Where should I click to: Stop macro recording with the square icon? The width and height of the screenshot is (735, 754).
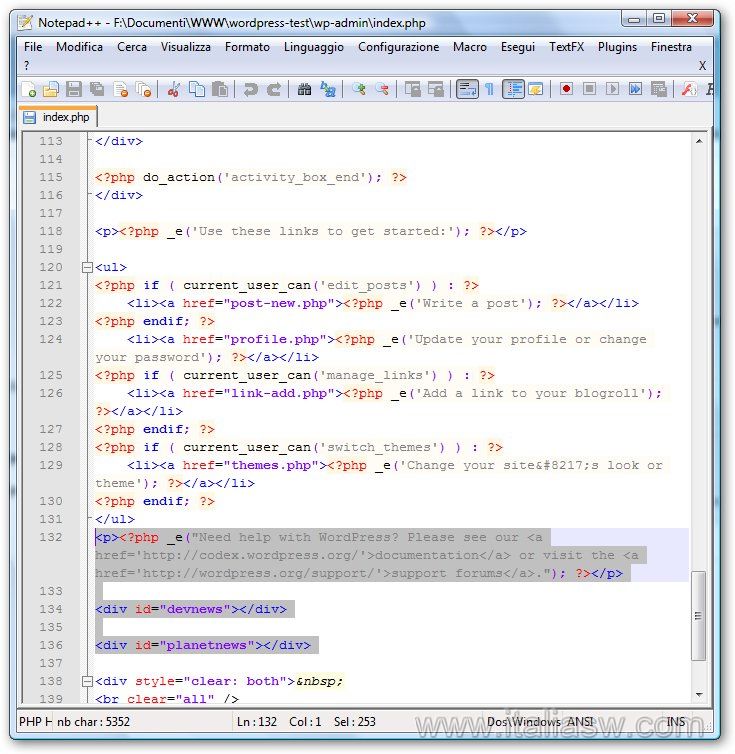[589, 89]
